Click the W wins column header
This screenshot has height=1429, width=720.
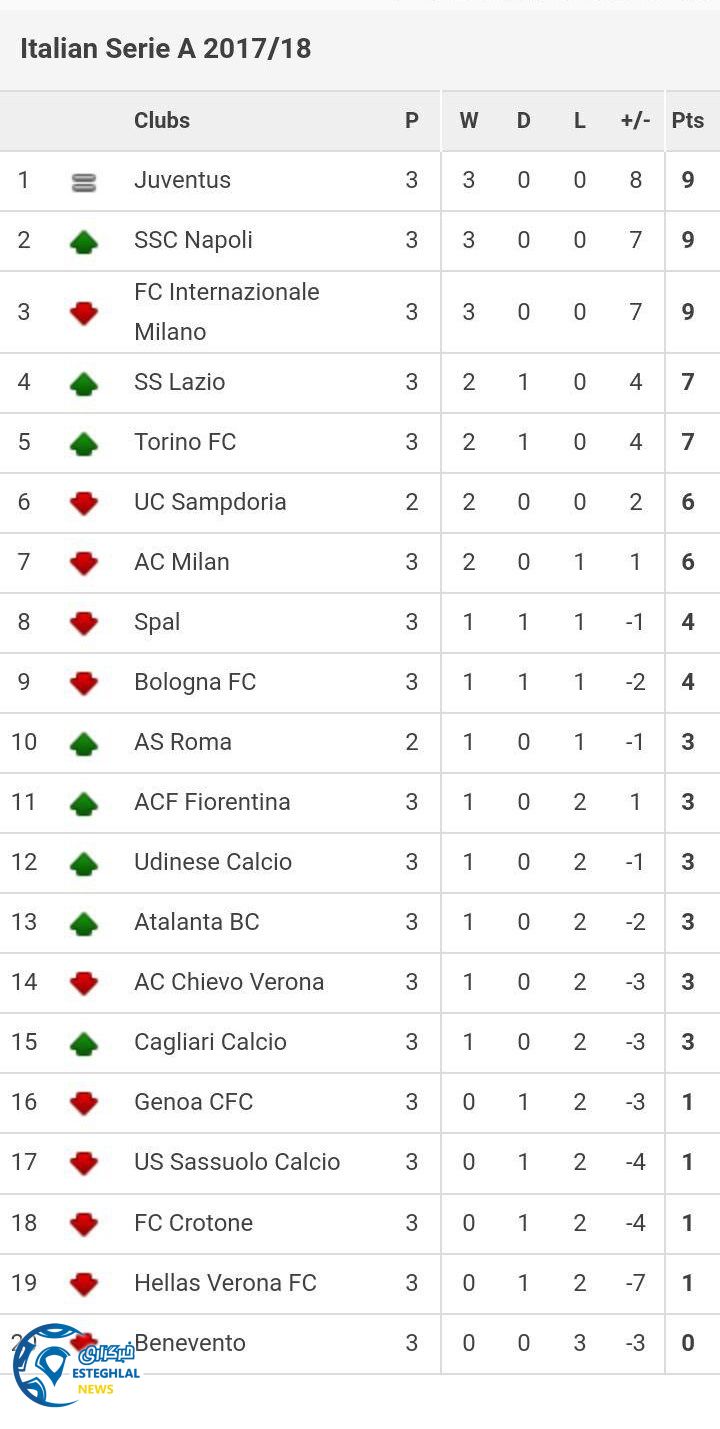tap(469, 121)
